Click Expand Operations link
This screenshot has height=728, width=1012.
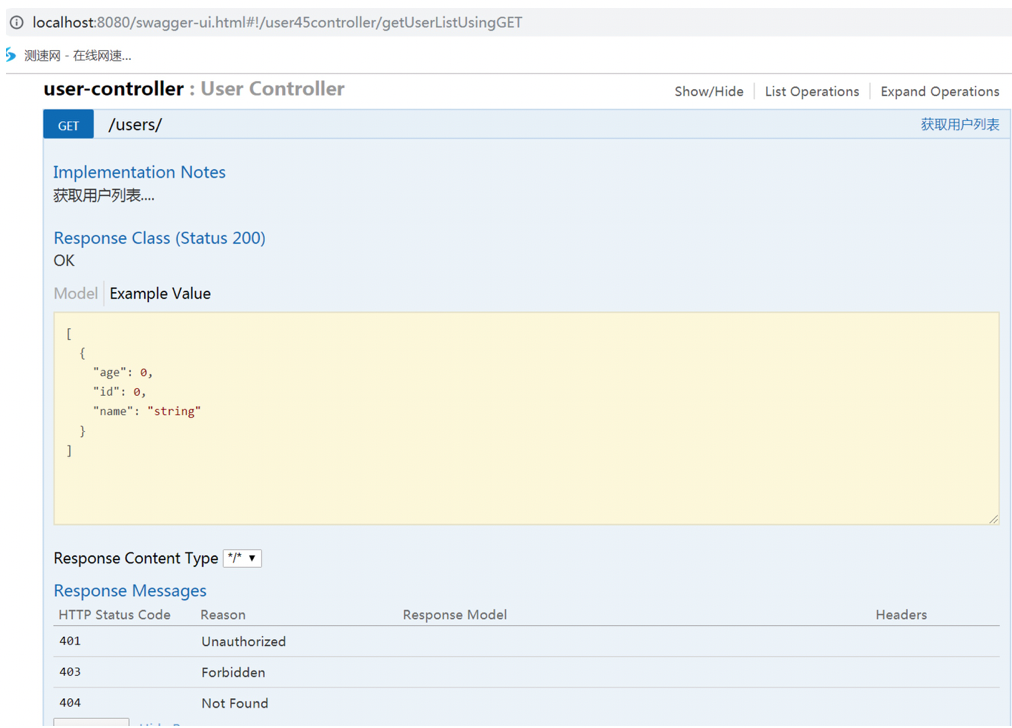940,92
